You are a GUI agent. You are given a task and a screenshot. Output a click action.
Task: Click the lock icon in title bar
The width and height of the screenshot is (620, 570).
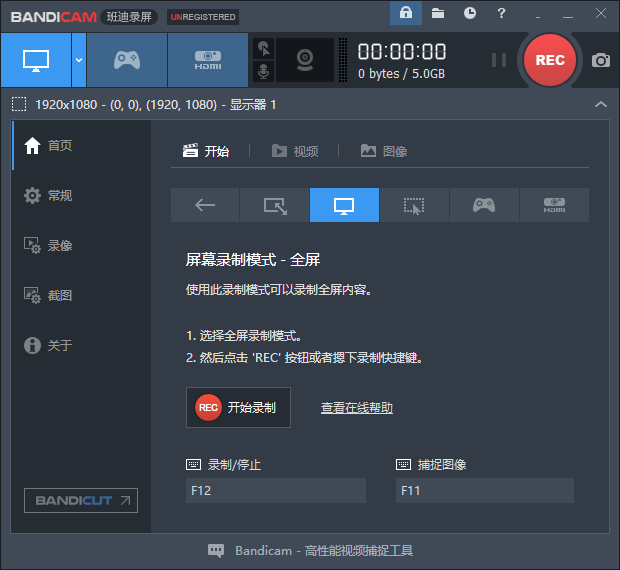[x=406, y=13]
